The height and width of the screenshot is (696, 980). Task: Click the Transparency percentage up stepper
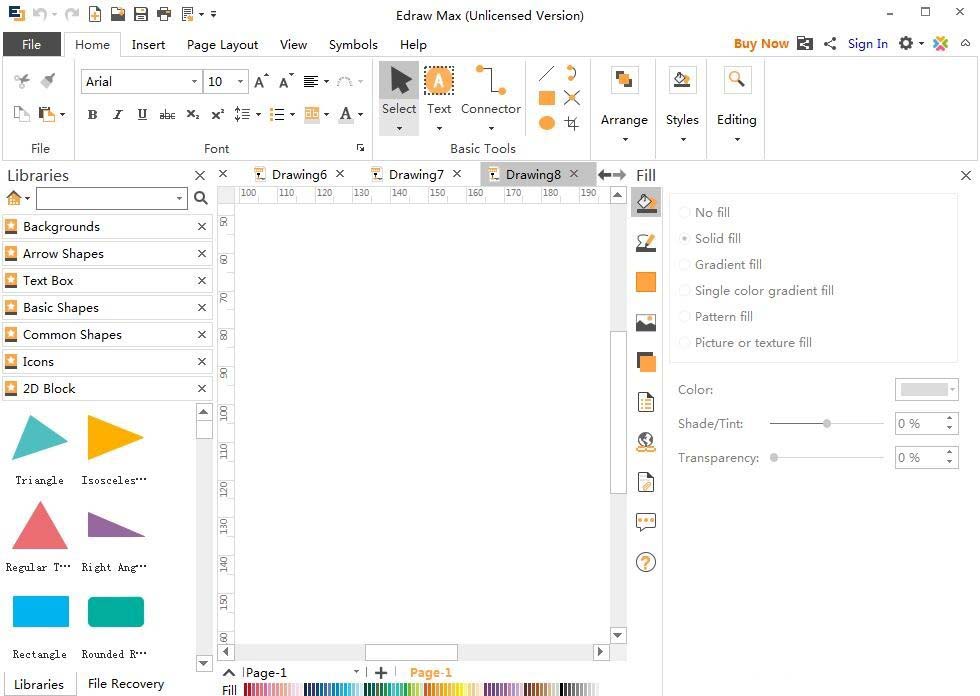click(x=949, y=453)
